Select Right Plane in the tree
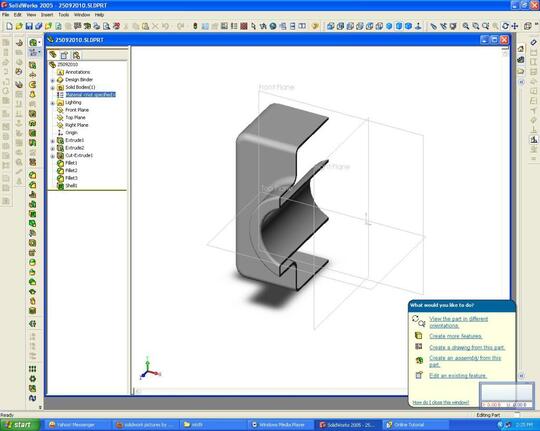Image resolution: width=540 pixels, height=431 pixels. click(x=77, y=125)
